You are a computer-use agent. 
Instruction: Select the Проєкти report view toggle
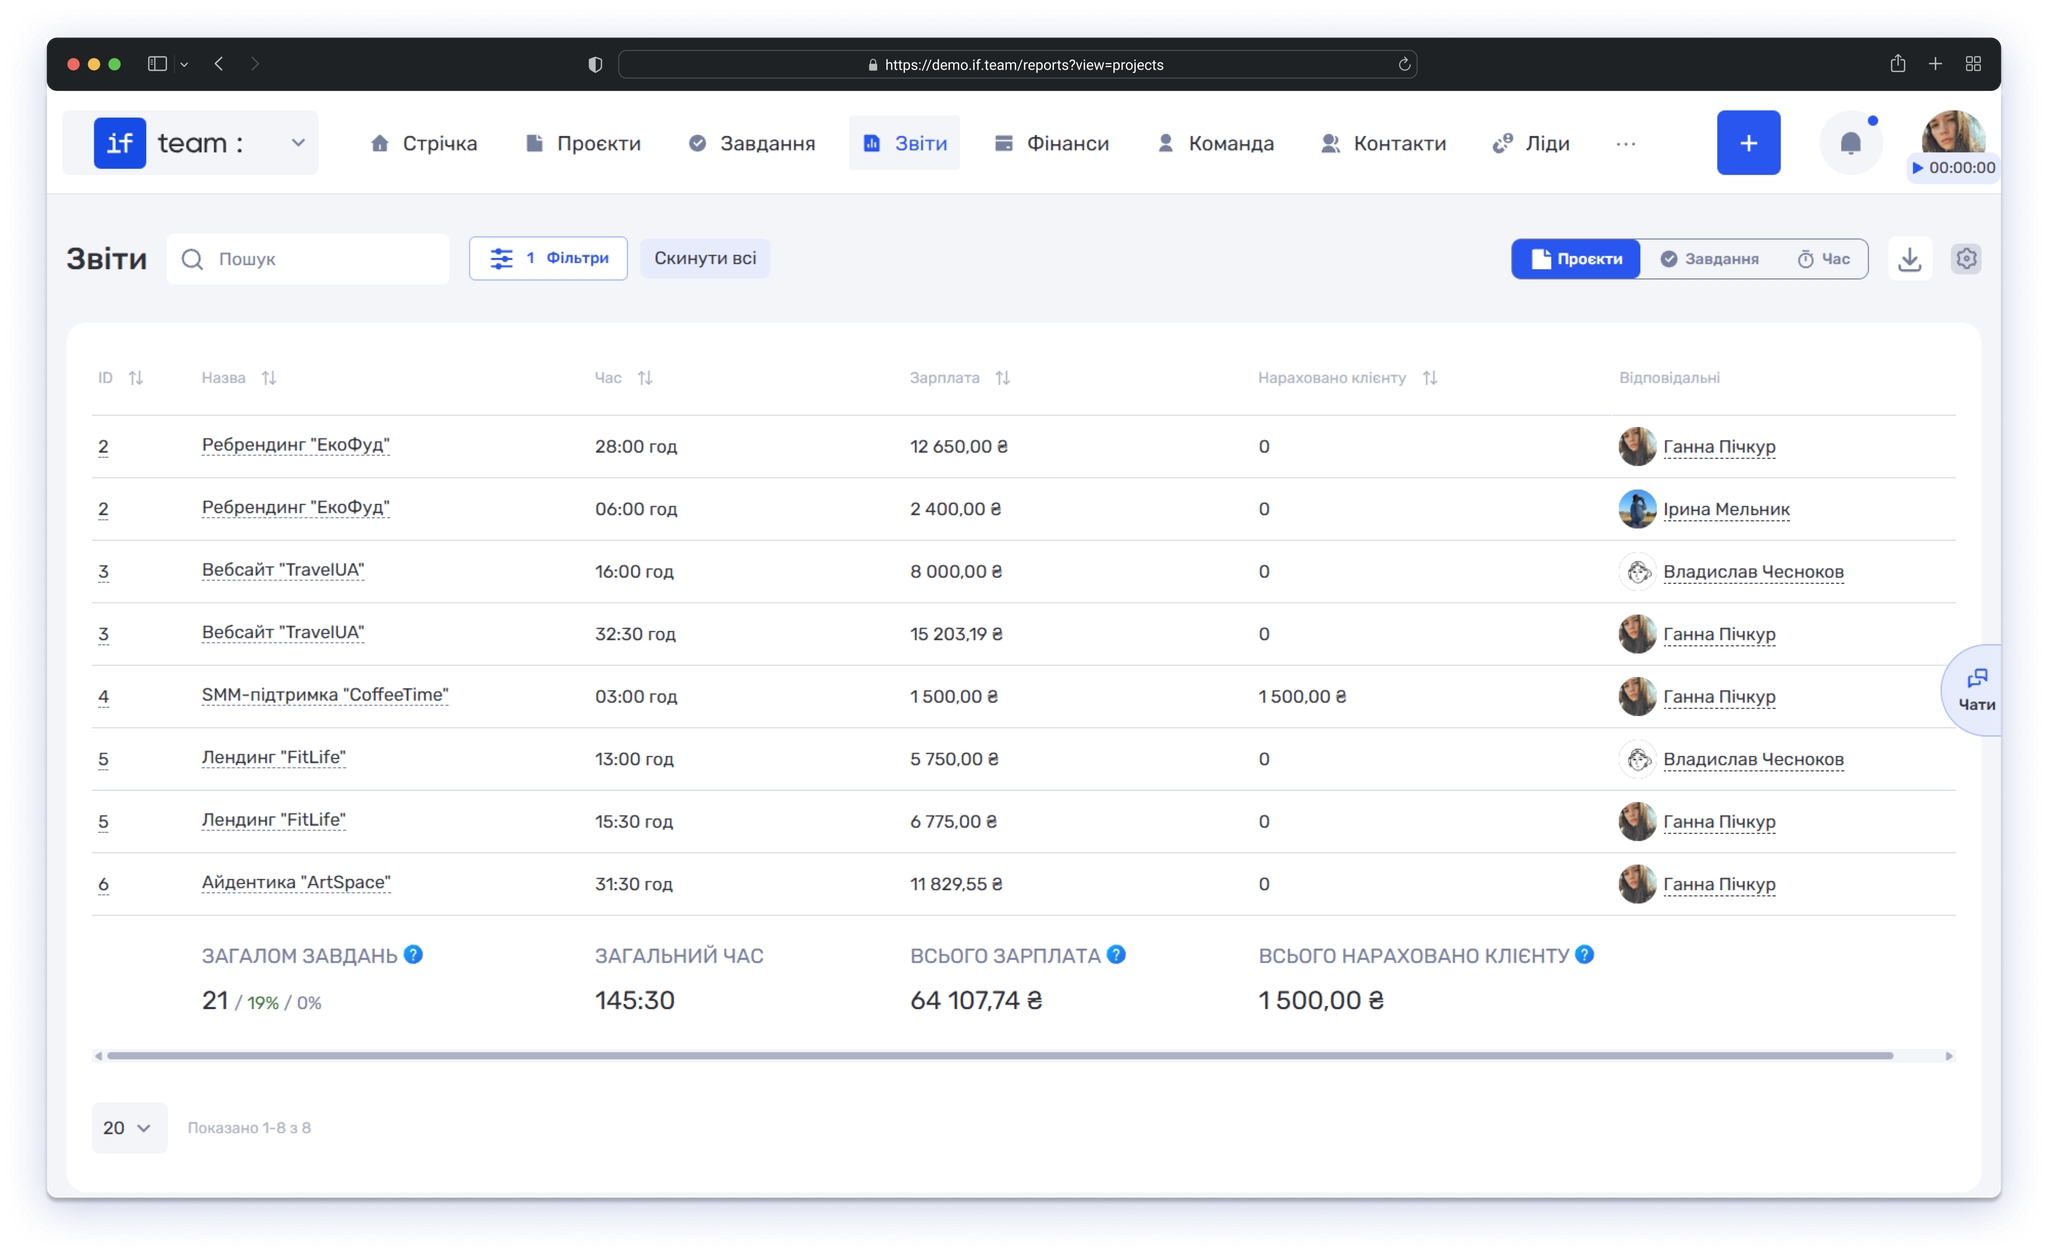(1576, 259)
